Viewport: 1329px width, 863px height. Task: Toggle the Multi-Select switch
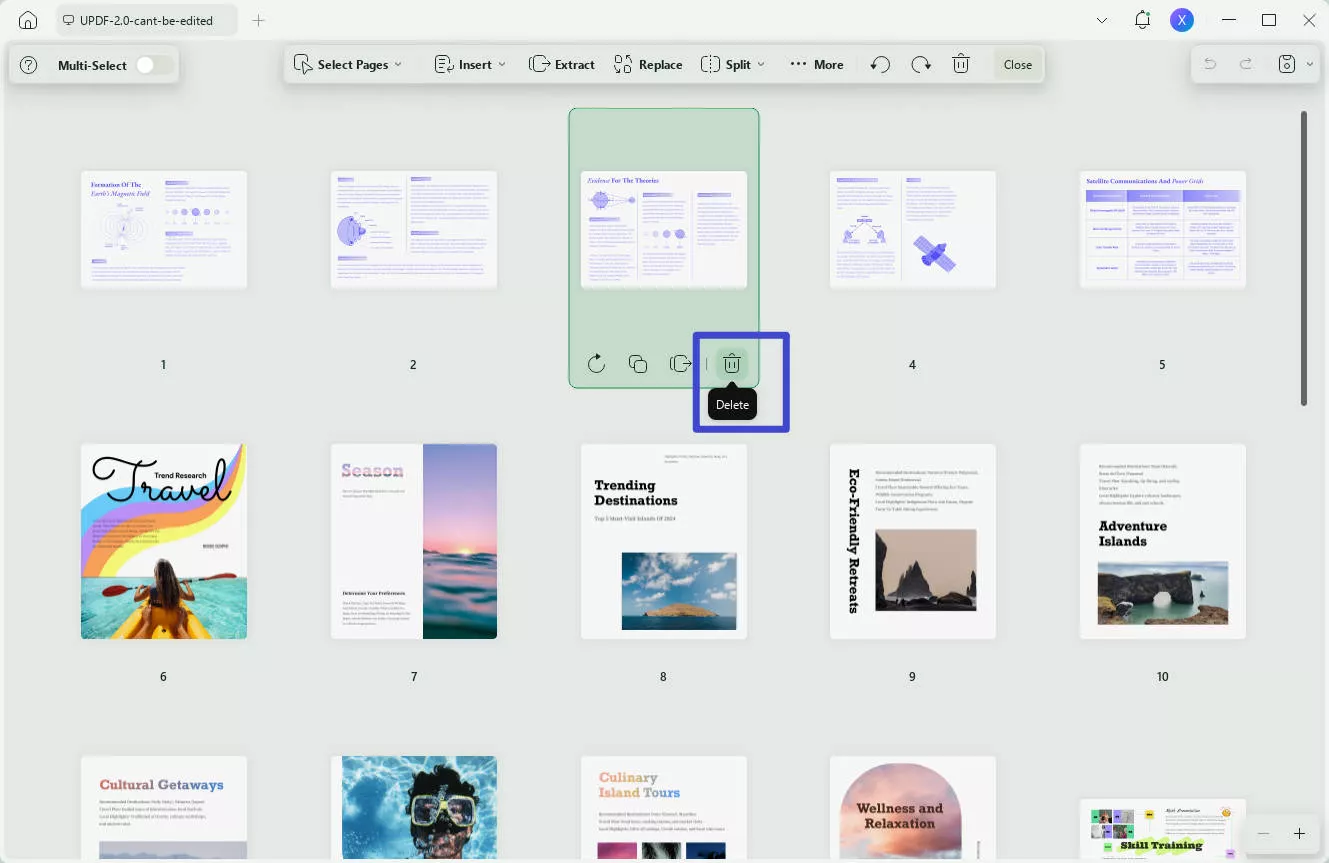pyautogui.click(x=153, y=65)
